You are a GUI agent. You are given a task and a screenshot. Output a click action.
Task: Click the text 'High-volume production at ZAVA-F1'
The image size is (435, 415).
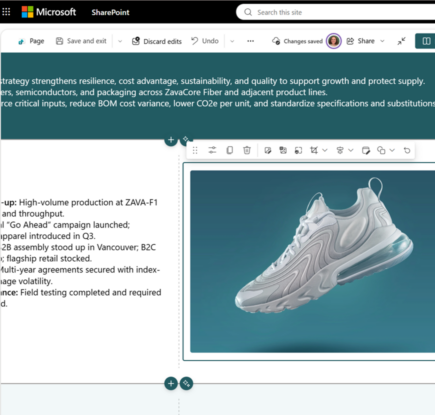pyautogui.click(x=88, y=202)
